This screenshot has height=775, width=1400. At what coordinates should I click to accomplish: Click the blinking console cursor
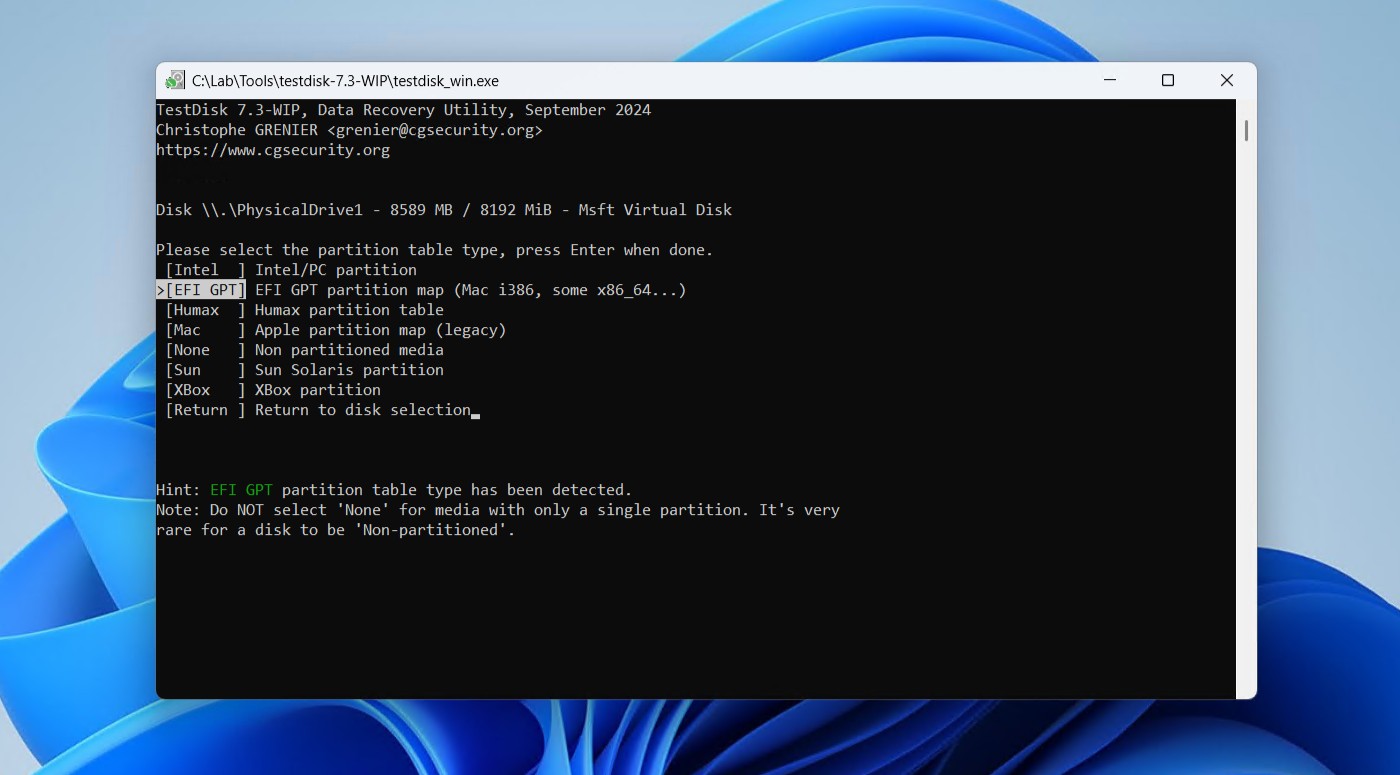pyautogui.click(x=476, y=413)
